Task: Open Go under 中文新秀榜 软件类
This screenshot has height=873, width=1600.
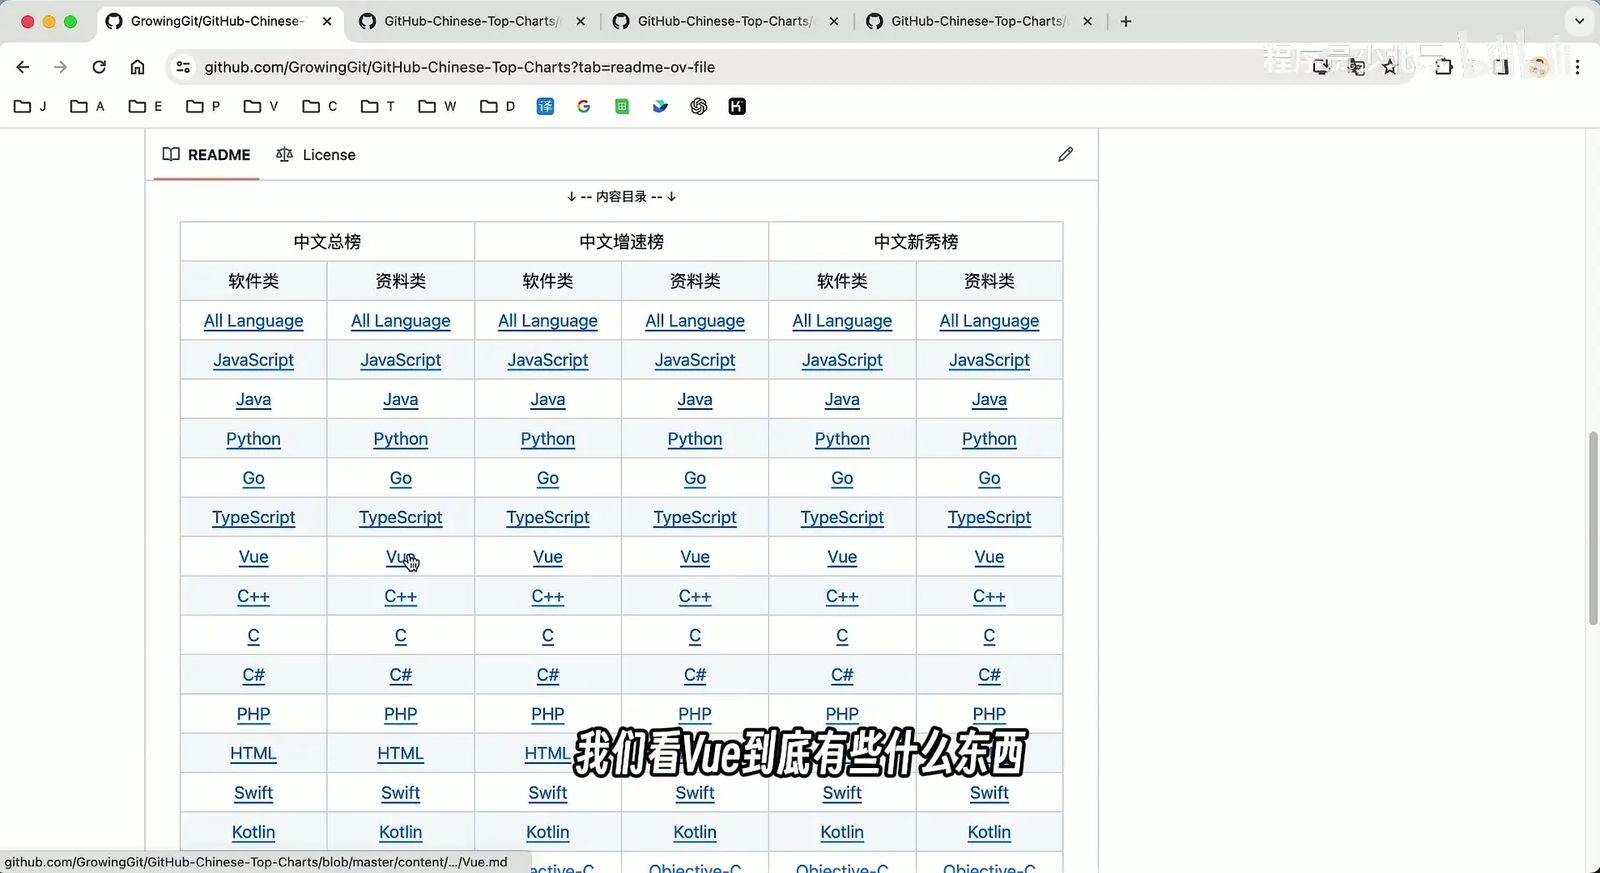Action: pos(842,478)
